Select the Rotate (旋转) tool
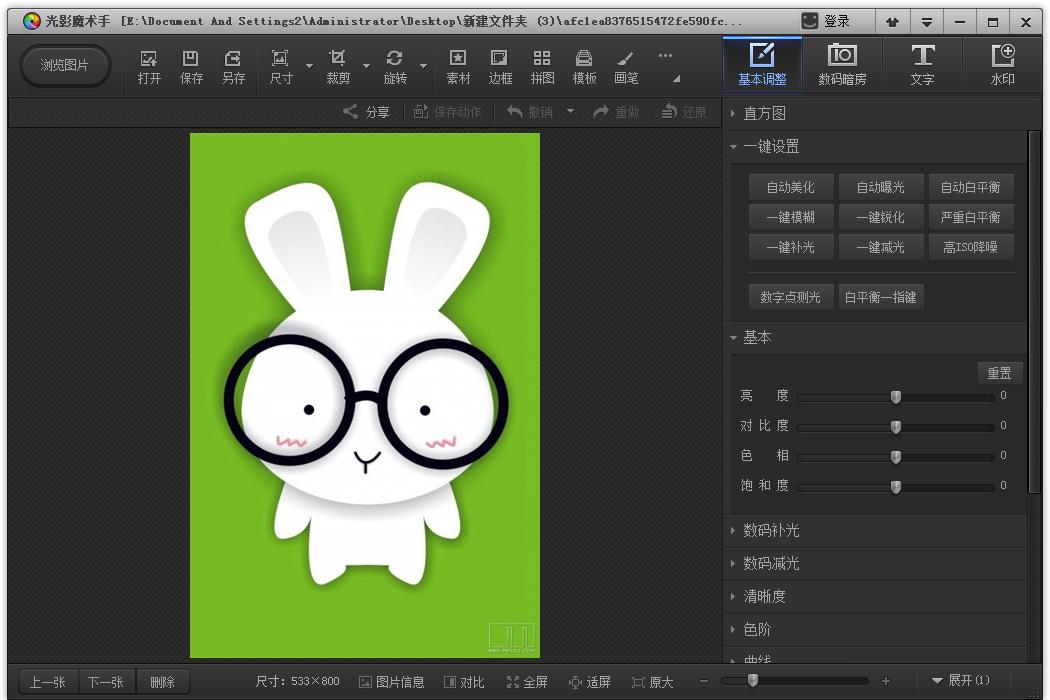1050x700 pixels. tap(395, 66)
